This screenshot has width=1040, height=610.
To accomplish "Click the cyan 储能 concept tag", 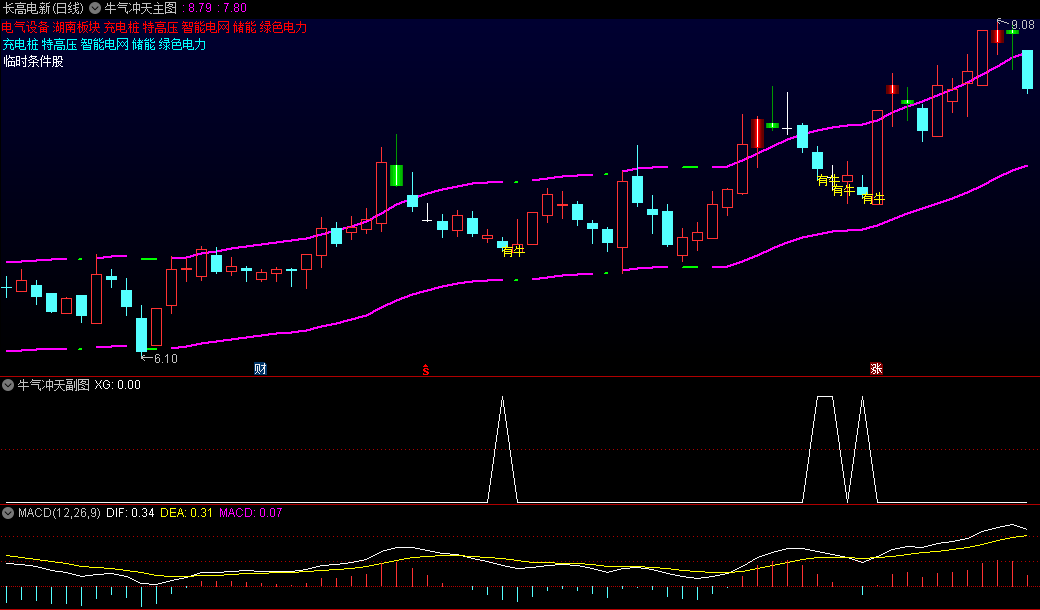I will [144, 45].
